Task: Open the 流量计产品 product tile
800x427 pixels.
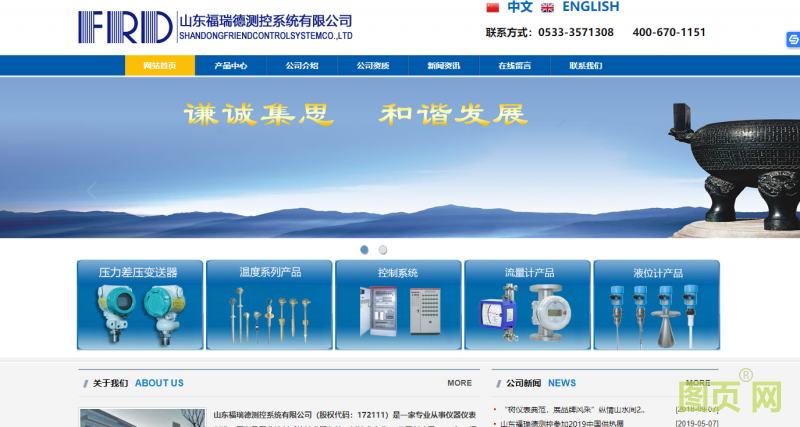Action: (x=527, y=305)
